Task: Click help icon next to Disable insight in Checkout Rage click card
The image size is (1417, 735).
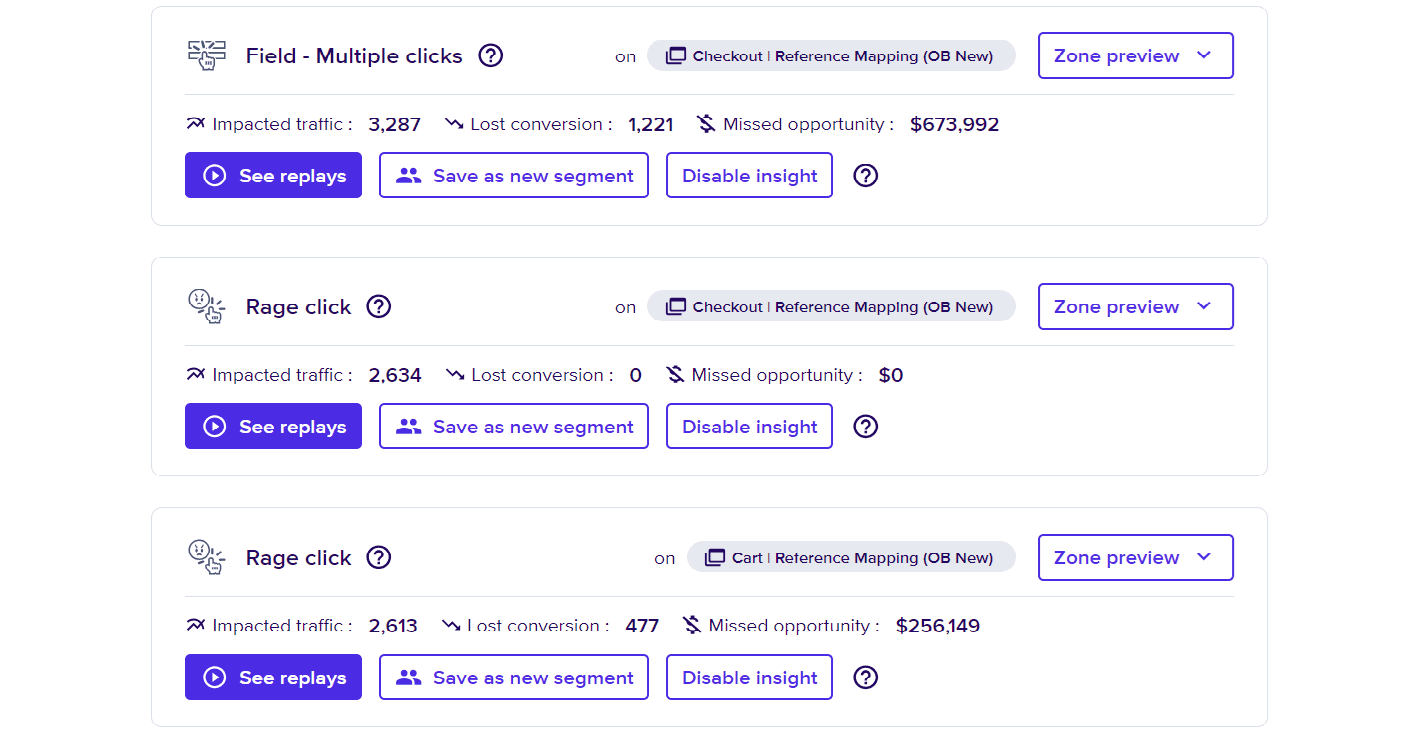Action: (866, 427)
